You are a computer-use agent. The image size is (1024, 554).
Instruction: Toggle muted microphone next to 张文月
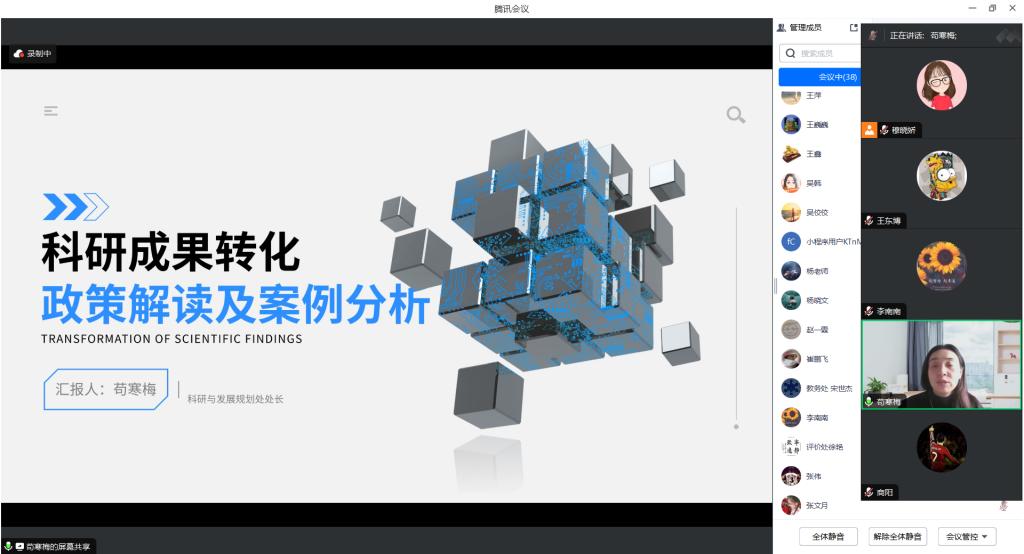coord(1003,506)
